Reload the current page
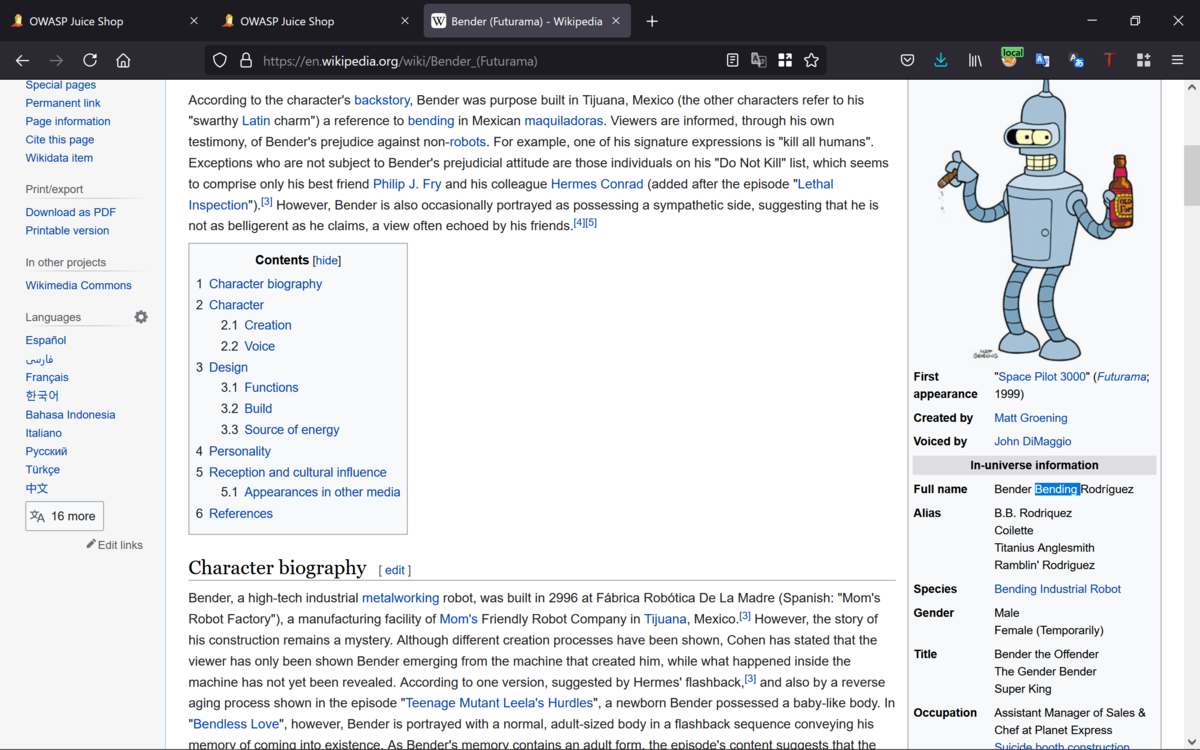The height and width of the screenshot is (750, 1200). pos(90,61)
